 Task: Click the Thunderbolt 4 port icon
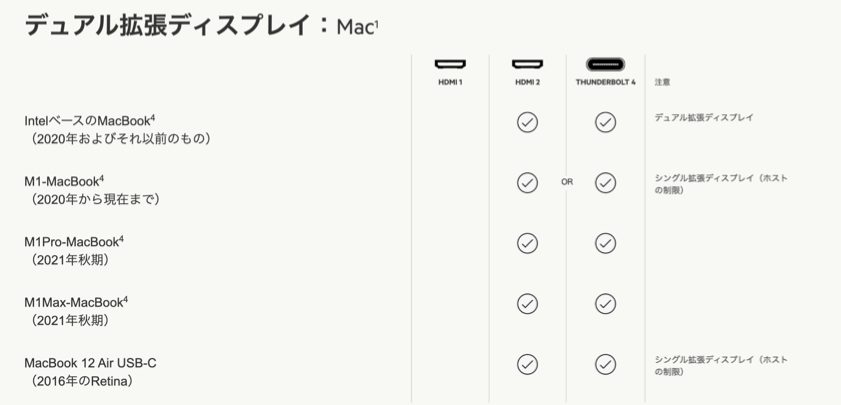[x=606, y=64]
